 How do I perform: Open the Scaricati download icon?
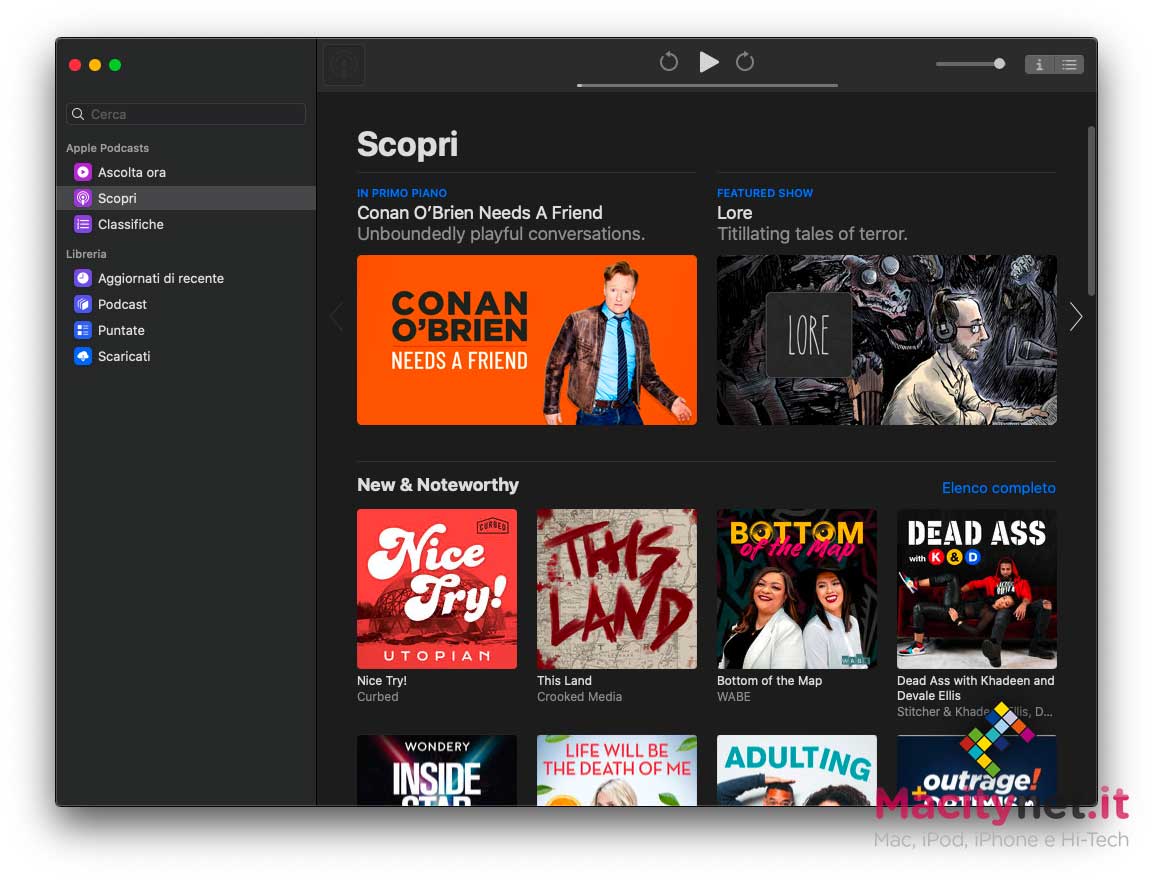83,356
